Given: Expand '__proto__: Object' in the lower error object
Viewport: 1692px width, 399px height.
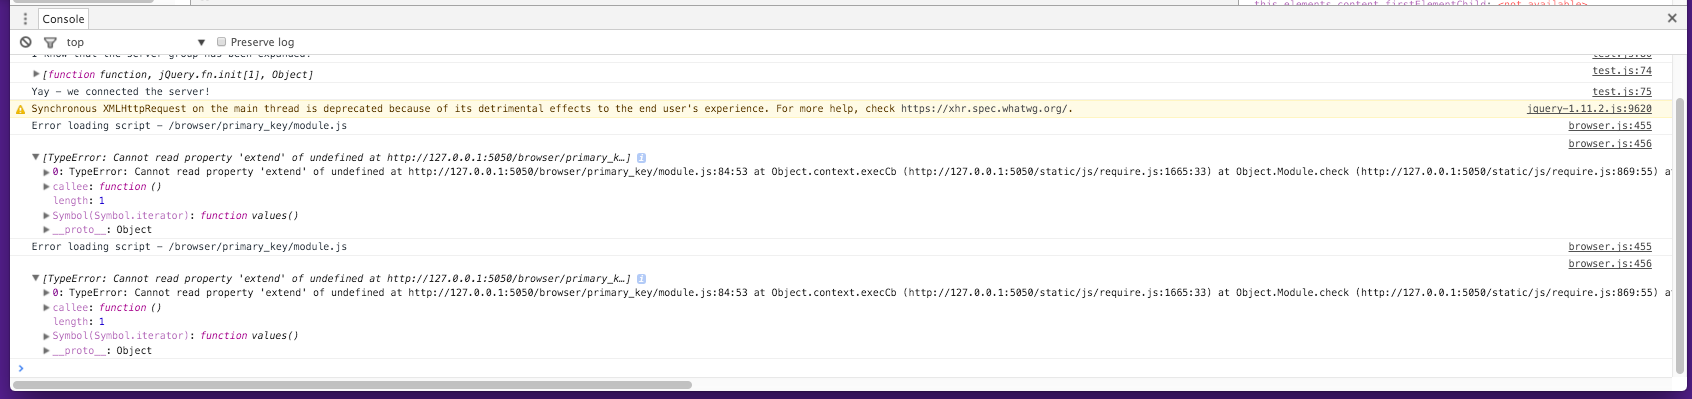Looking at the screenshot, I should tap(46, 350).
